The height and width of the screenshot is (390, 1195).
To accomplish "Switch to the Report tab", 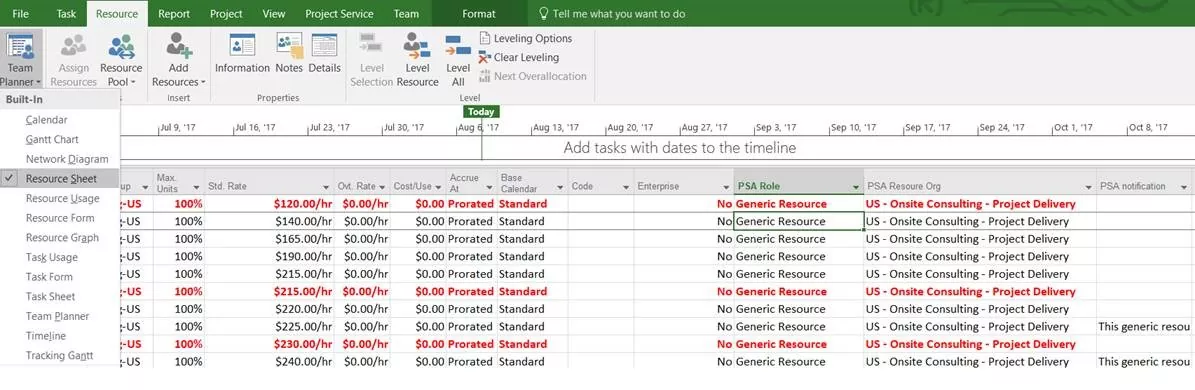I will tap(175, 14).
